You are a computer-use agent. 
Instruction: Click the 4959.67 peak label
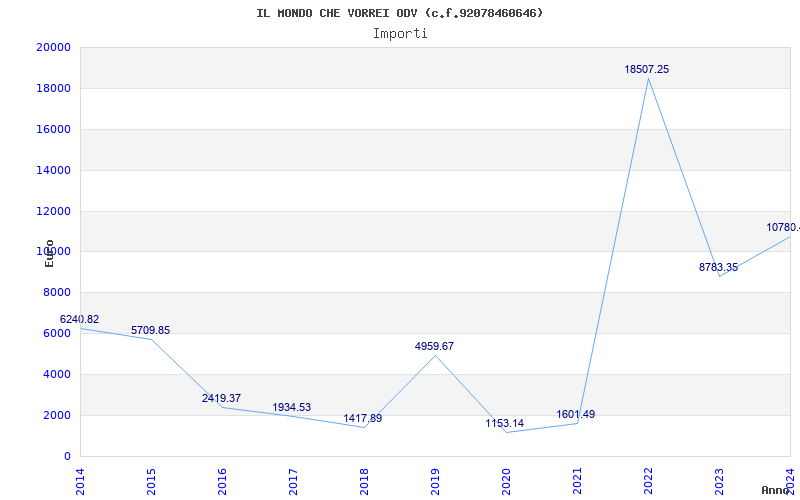[x=434, y=346]
